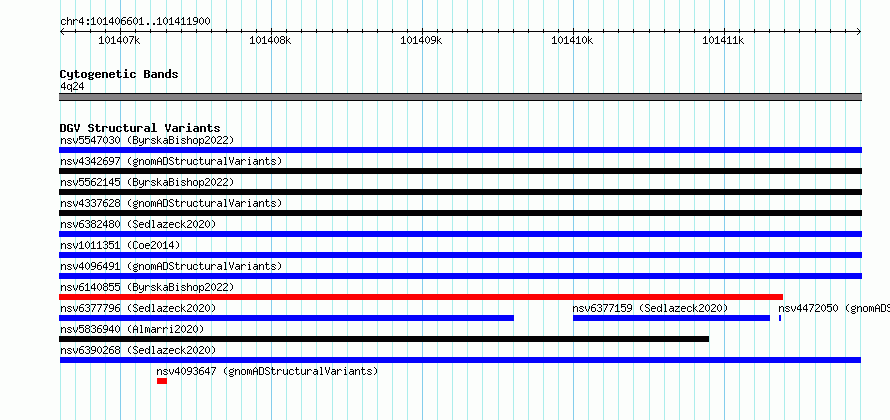This screenshot has height=420, width=890.
Task: Click the 101410k ruler position
Action: [x=572, y=40]
